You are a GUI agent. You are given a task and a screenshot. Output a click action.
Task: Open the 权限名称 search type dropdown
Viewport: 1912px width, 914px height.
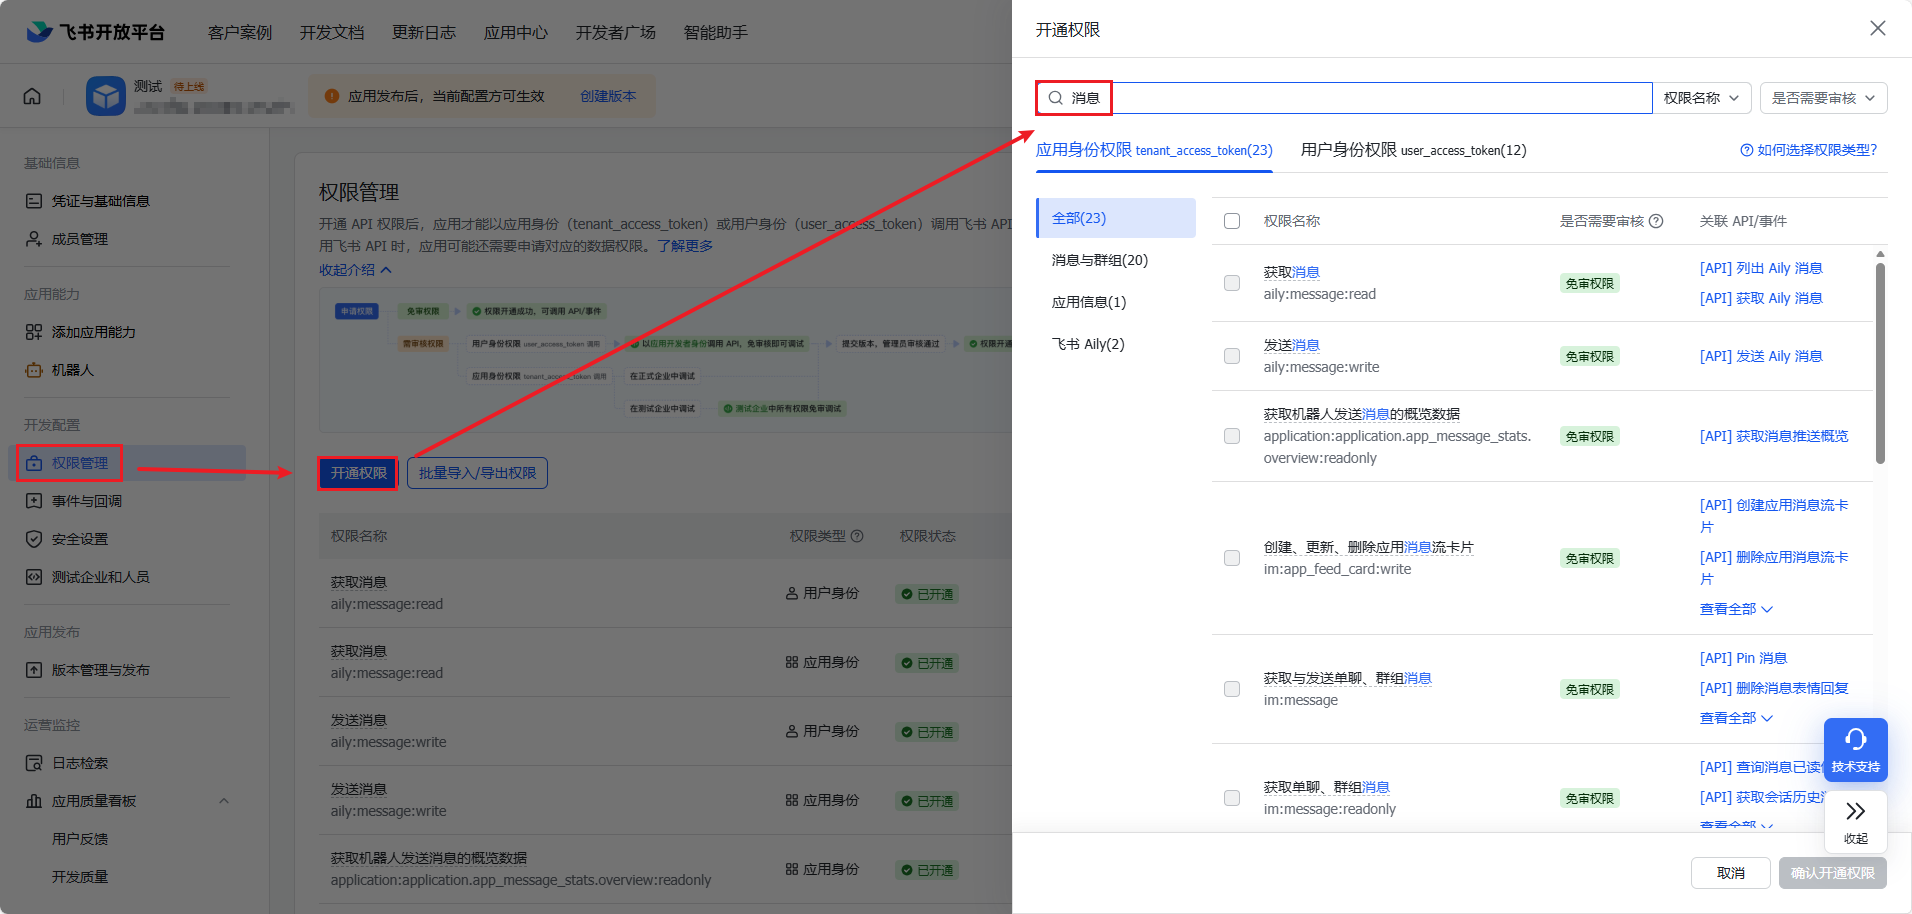click(1701, 98)
